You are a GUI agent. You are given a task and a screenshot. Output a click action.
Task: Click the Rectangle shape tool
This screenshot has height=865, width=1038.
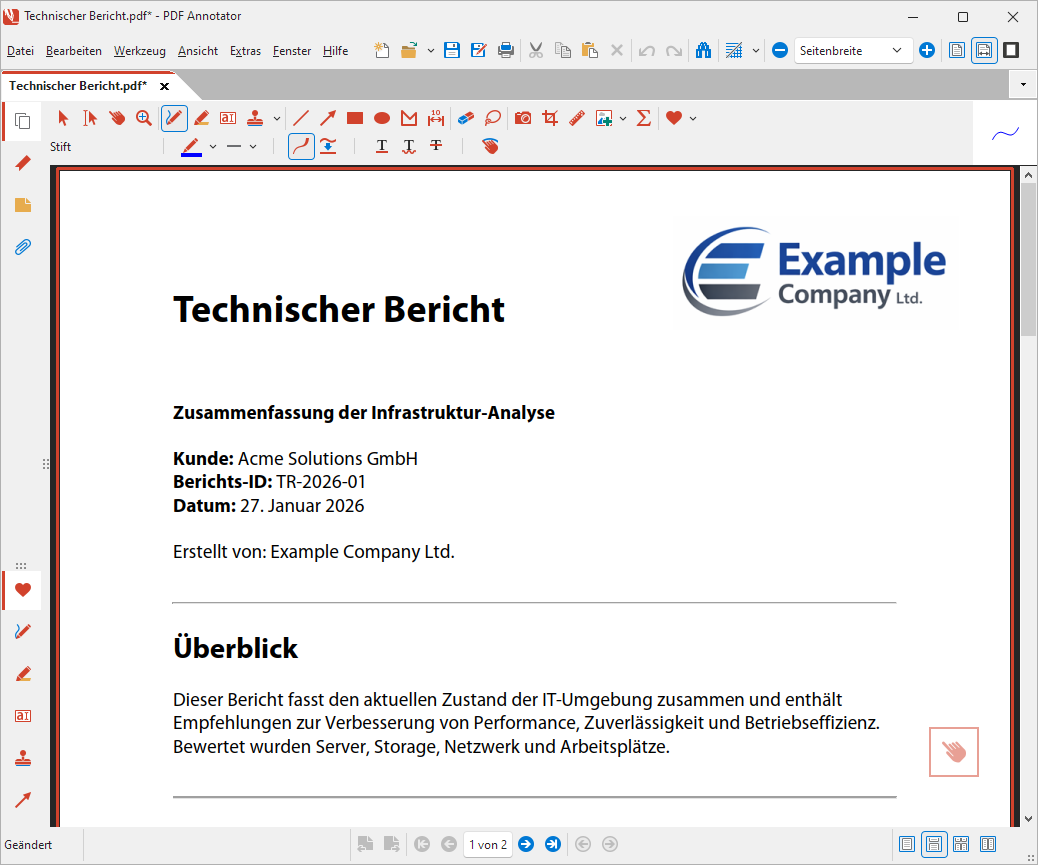[x=354, y=118]
